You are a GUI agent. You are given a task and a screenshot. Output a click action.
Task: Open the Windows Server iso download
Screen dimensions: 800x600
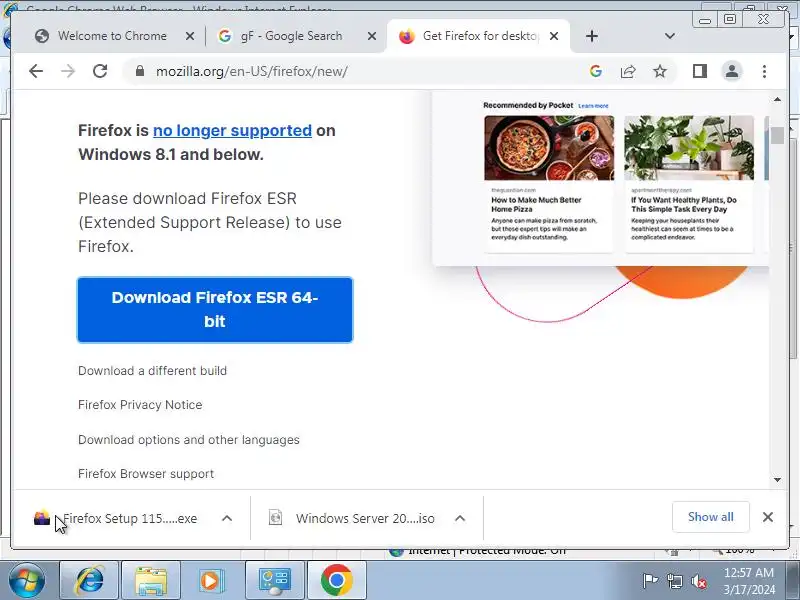[x=352, y=518]
